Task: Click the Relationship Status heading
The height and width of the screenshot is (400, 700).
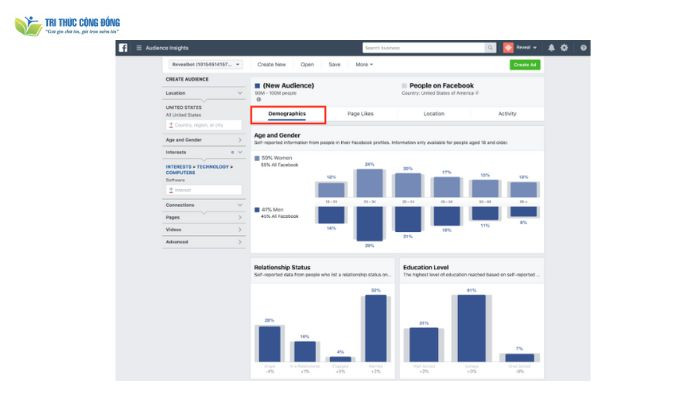Action: click(282, 267)
